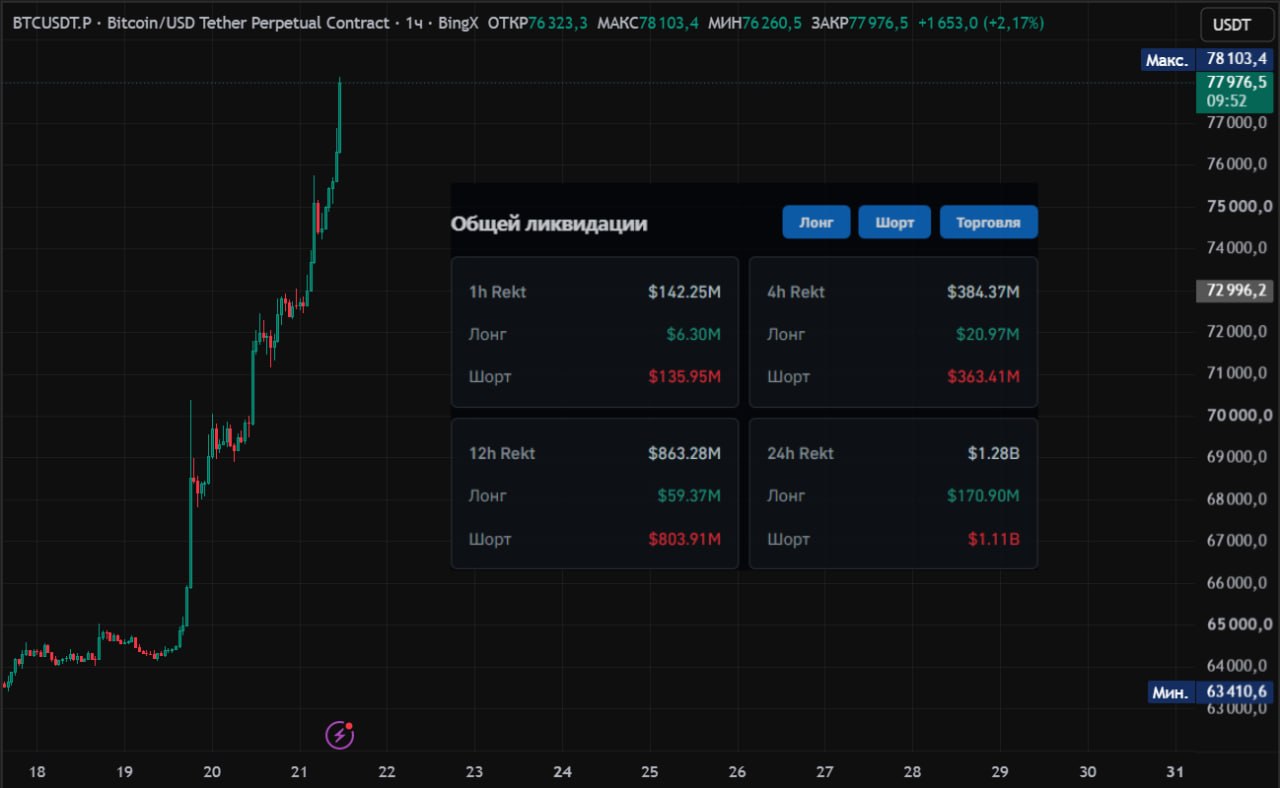Click the crosshair price label 72 996,2
1280x788 pixels.
point(1236,291)
